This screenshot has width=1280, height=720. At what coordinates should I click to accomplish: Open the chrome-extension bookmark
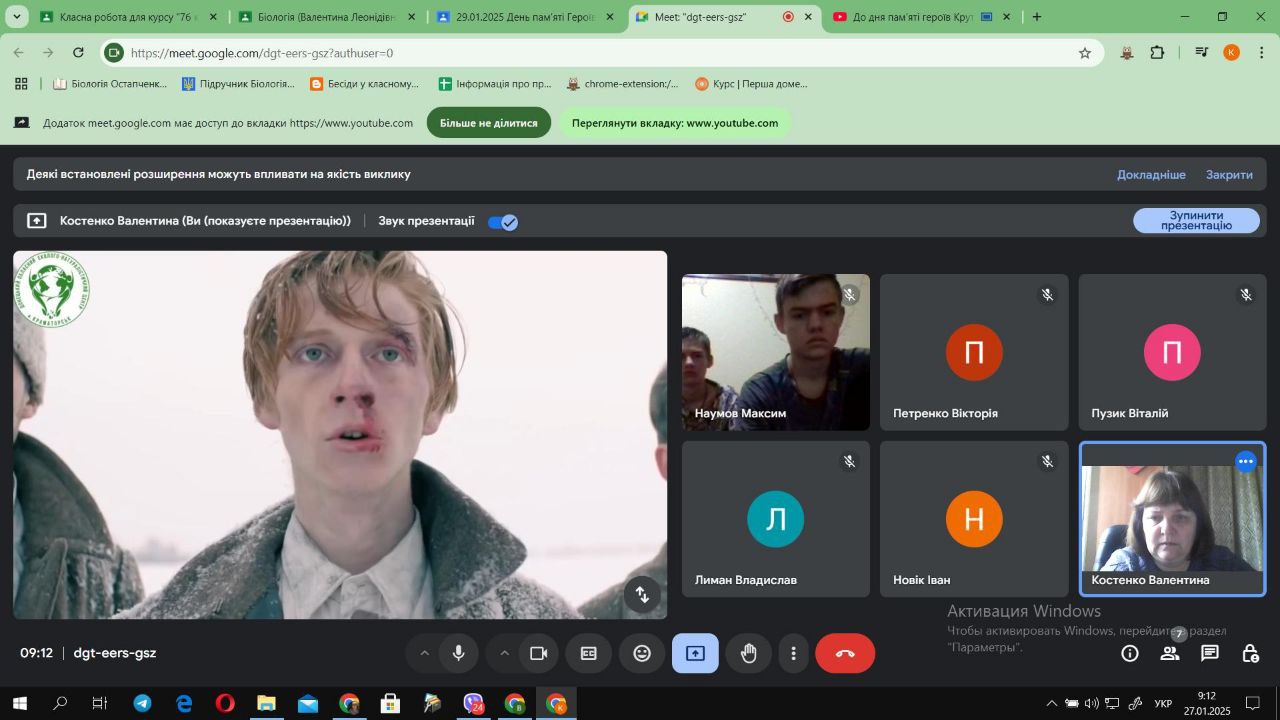point(622,84)
